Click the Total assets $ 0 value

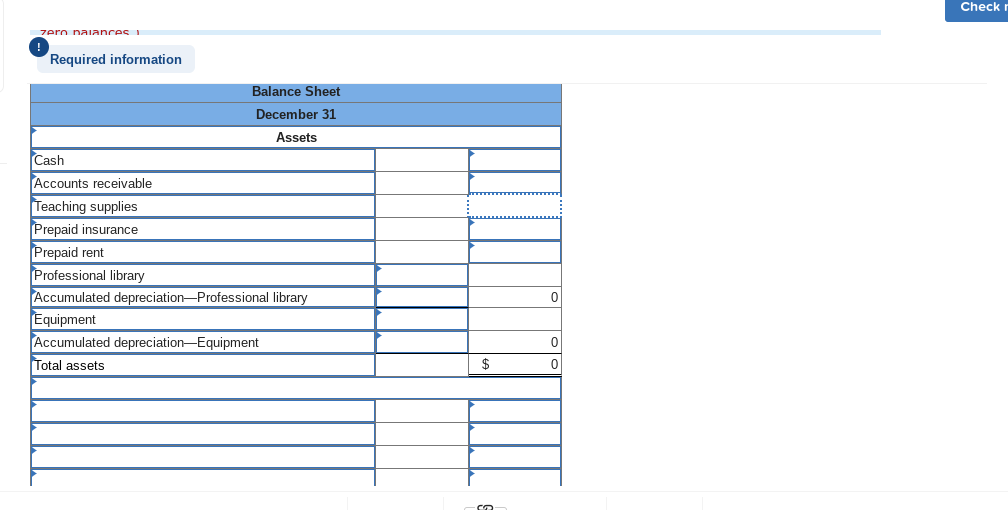point(515,365)
